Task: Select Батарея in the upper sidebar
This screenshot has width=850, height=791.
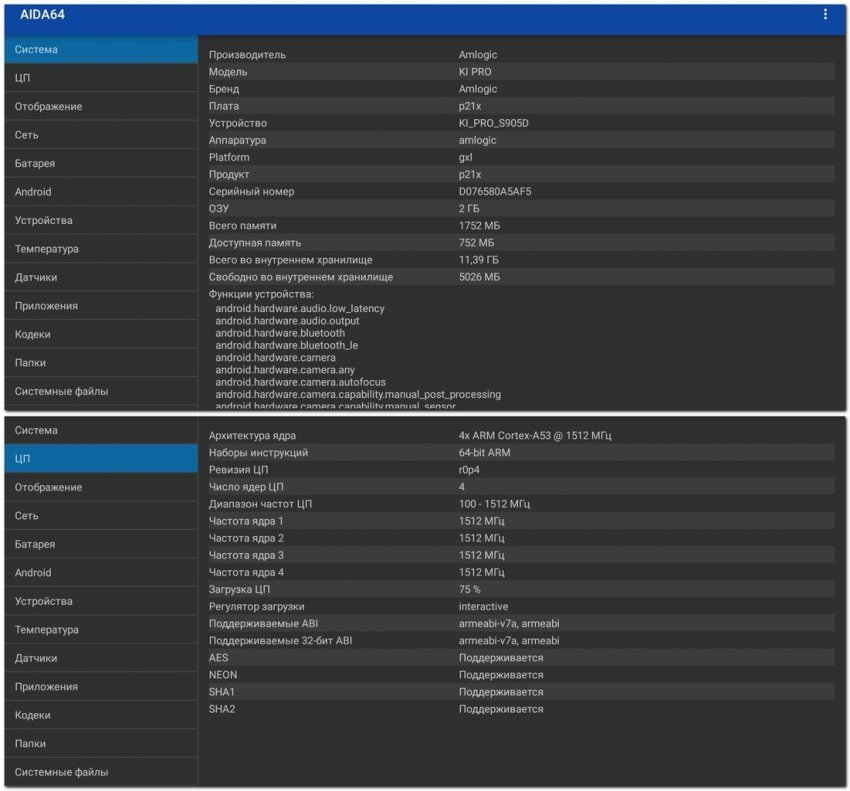Action: coord(101,163)
